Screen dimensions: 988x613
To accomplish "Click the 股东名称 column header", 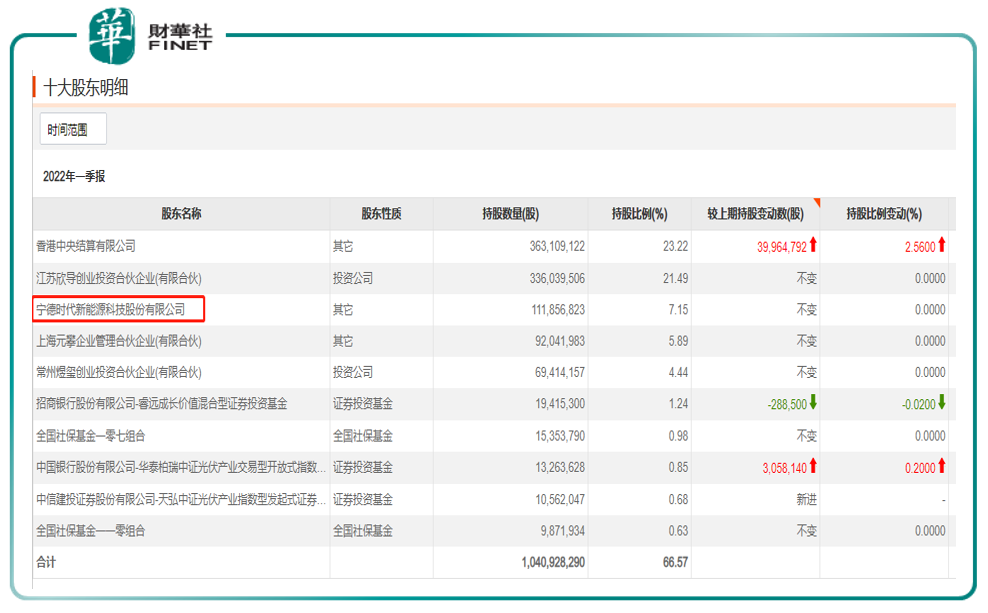I will 181,214.
